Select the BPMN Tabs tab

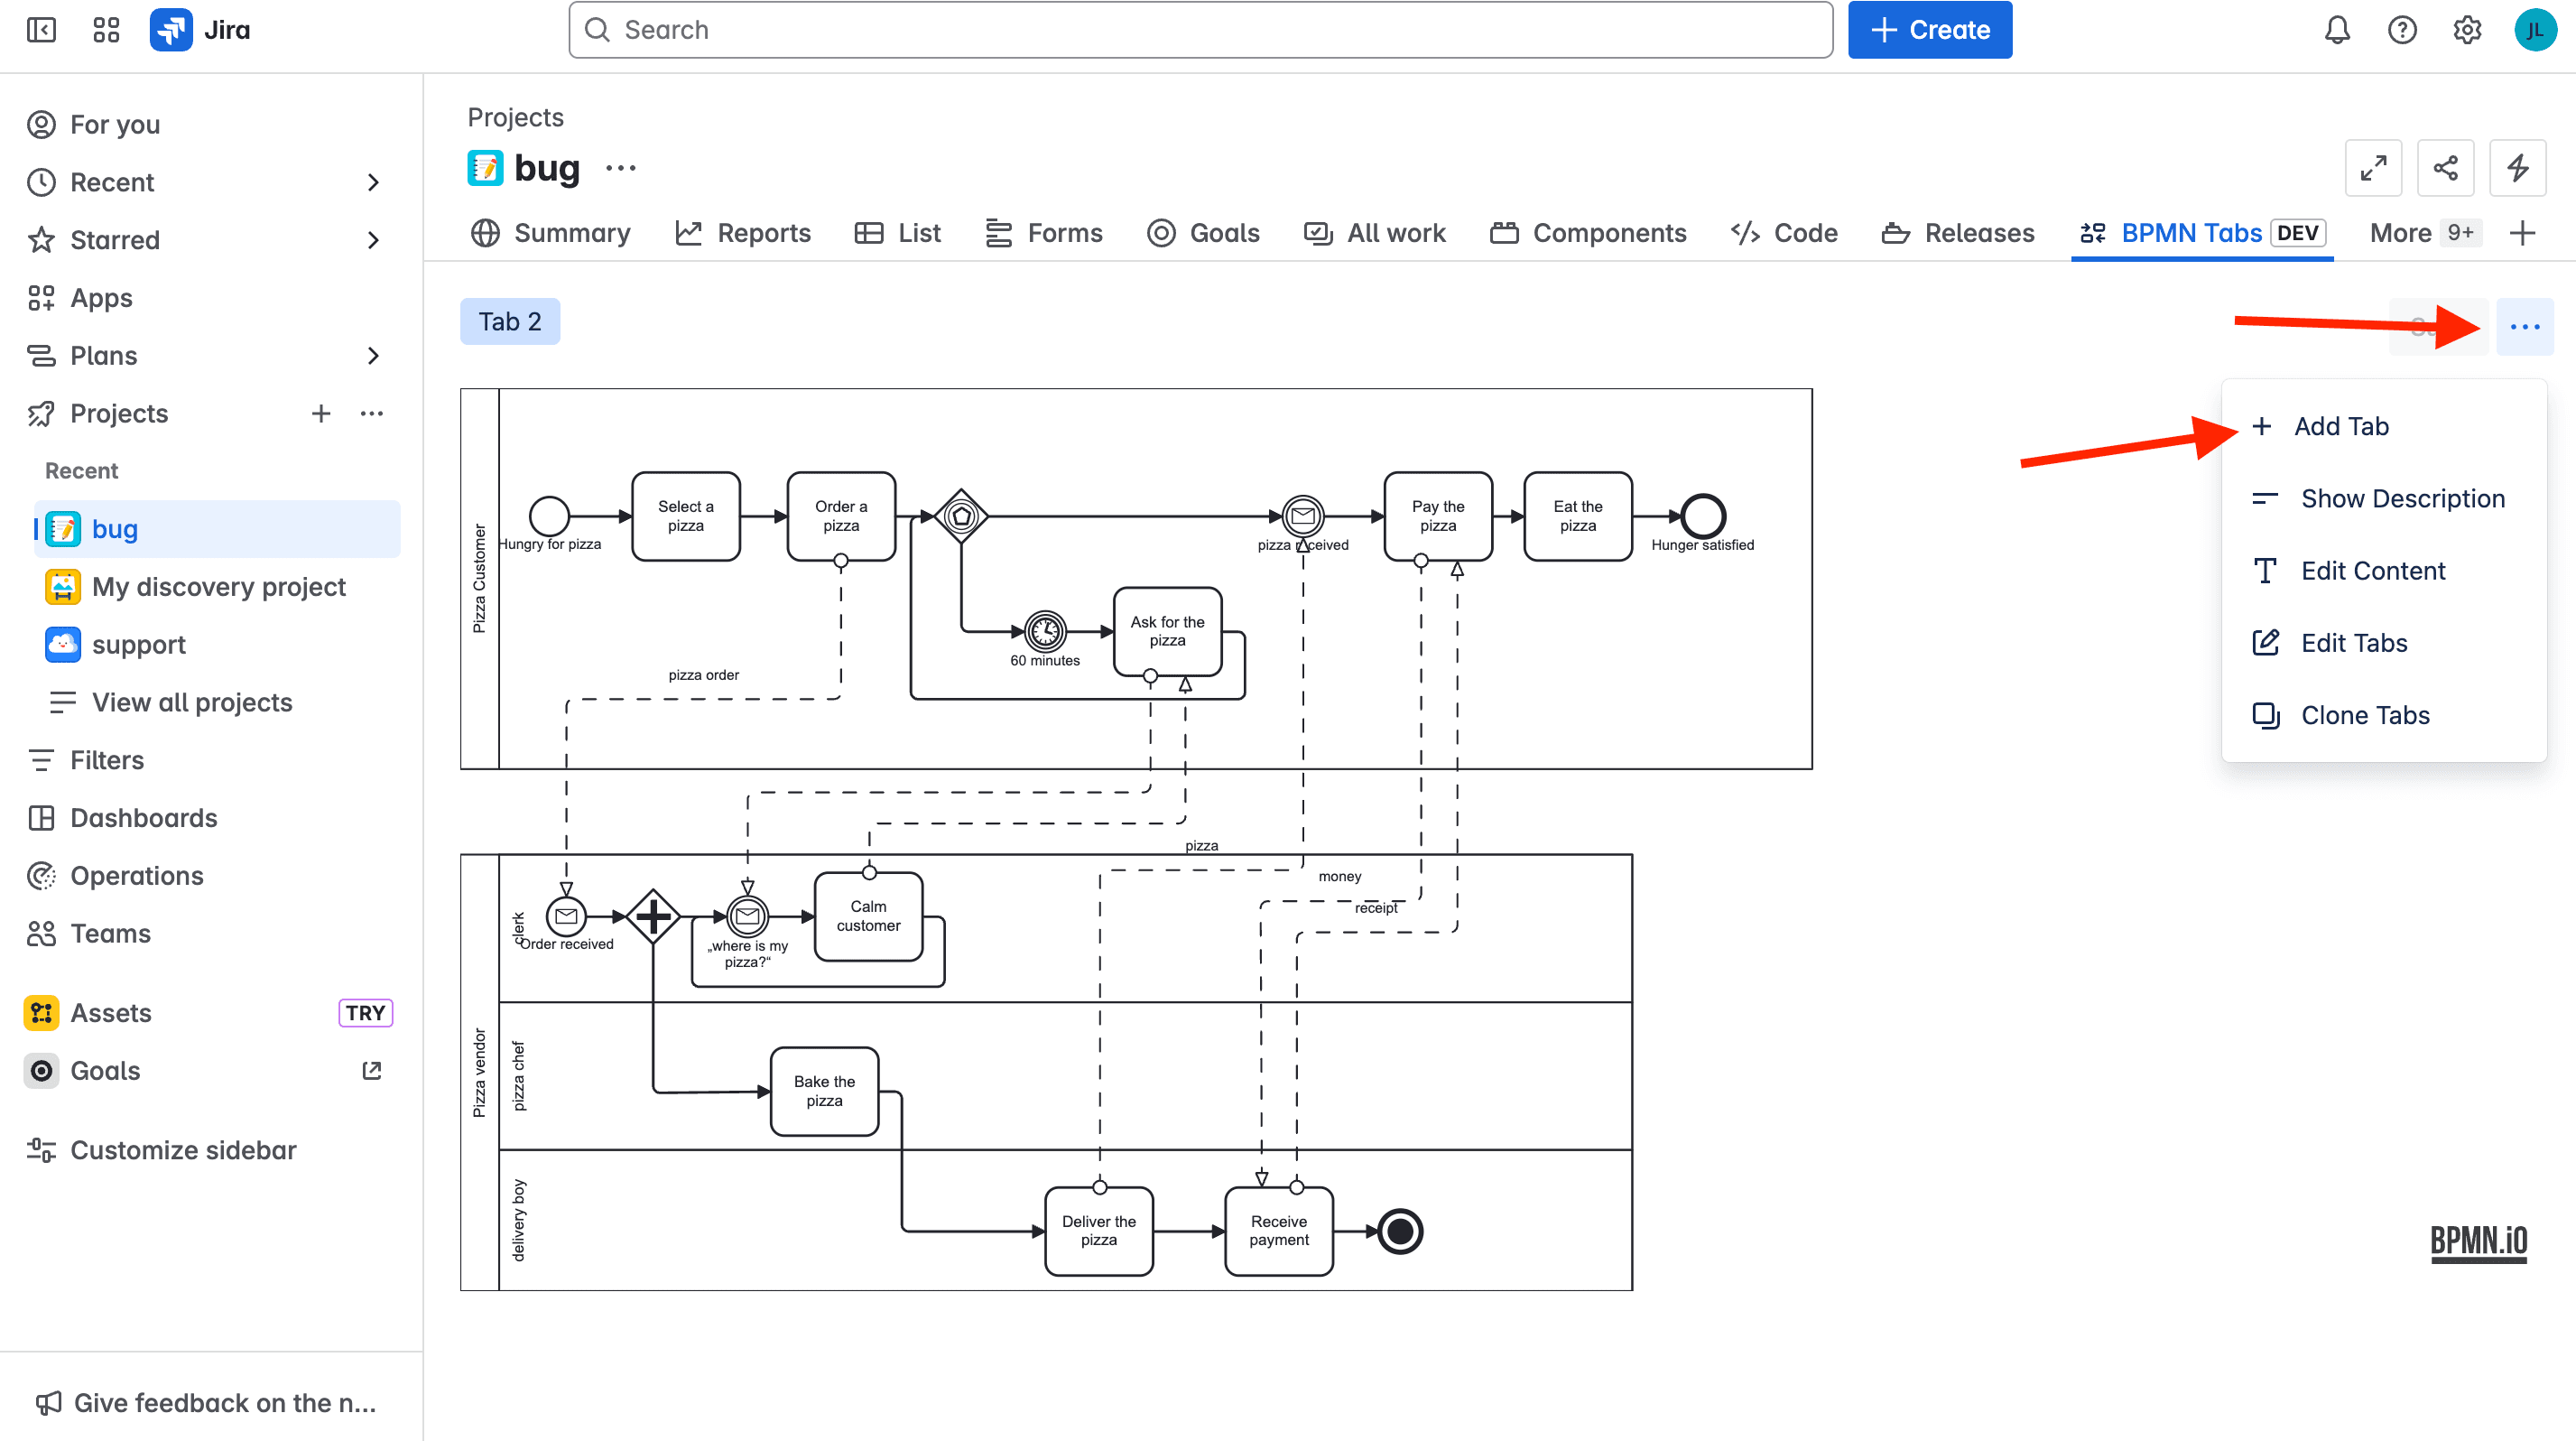(2202, 233)
